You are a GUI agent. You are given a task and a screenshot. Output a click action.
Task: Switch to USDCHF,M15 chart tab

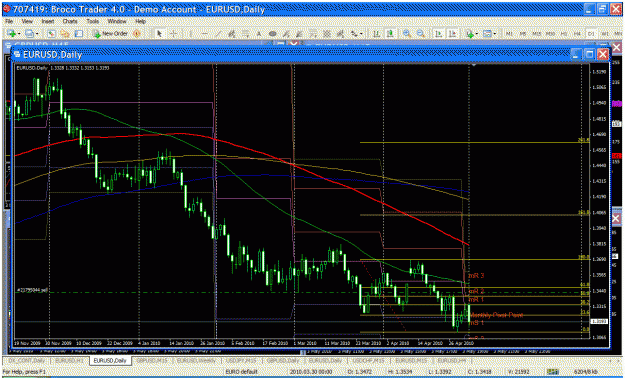tap(369, 360)
